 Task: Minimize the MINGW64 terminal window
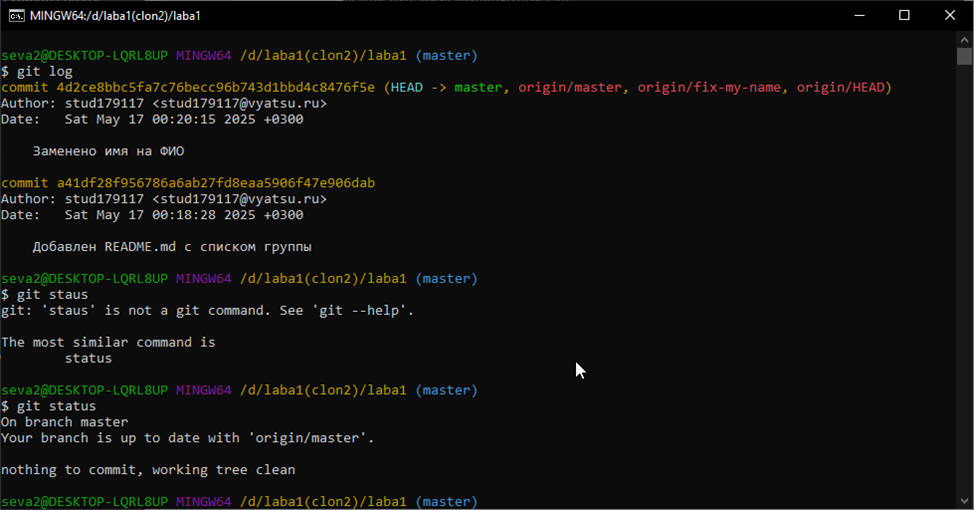(x=858, y=15)
